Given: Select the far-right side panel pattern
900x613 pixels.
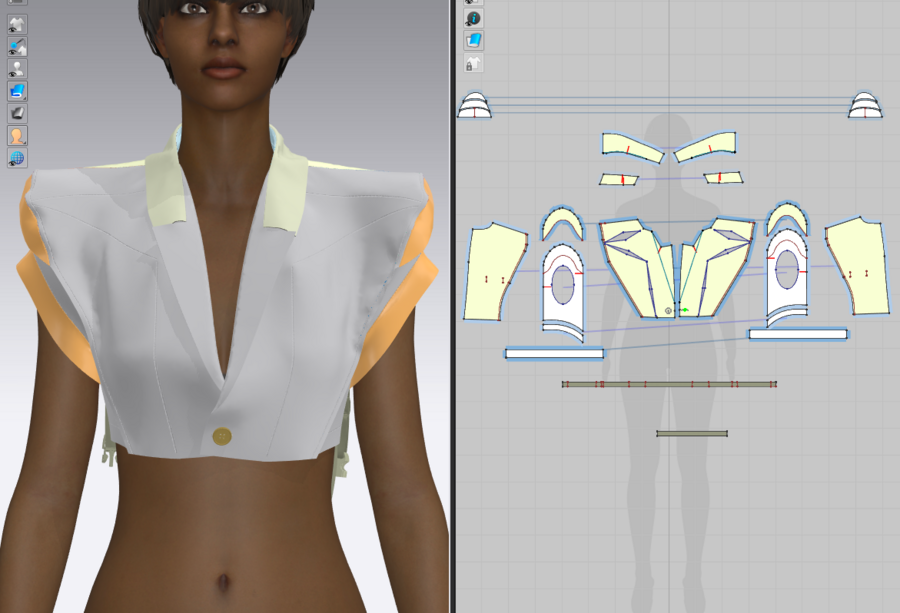Looking at the screenshot, I should coord(859,267).
